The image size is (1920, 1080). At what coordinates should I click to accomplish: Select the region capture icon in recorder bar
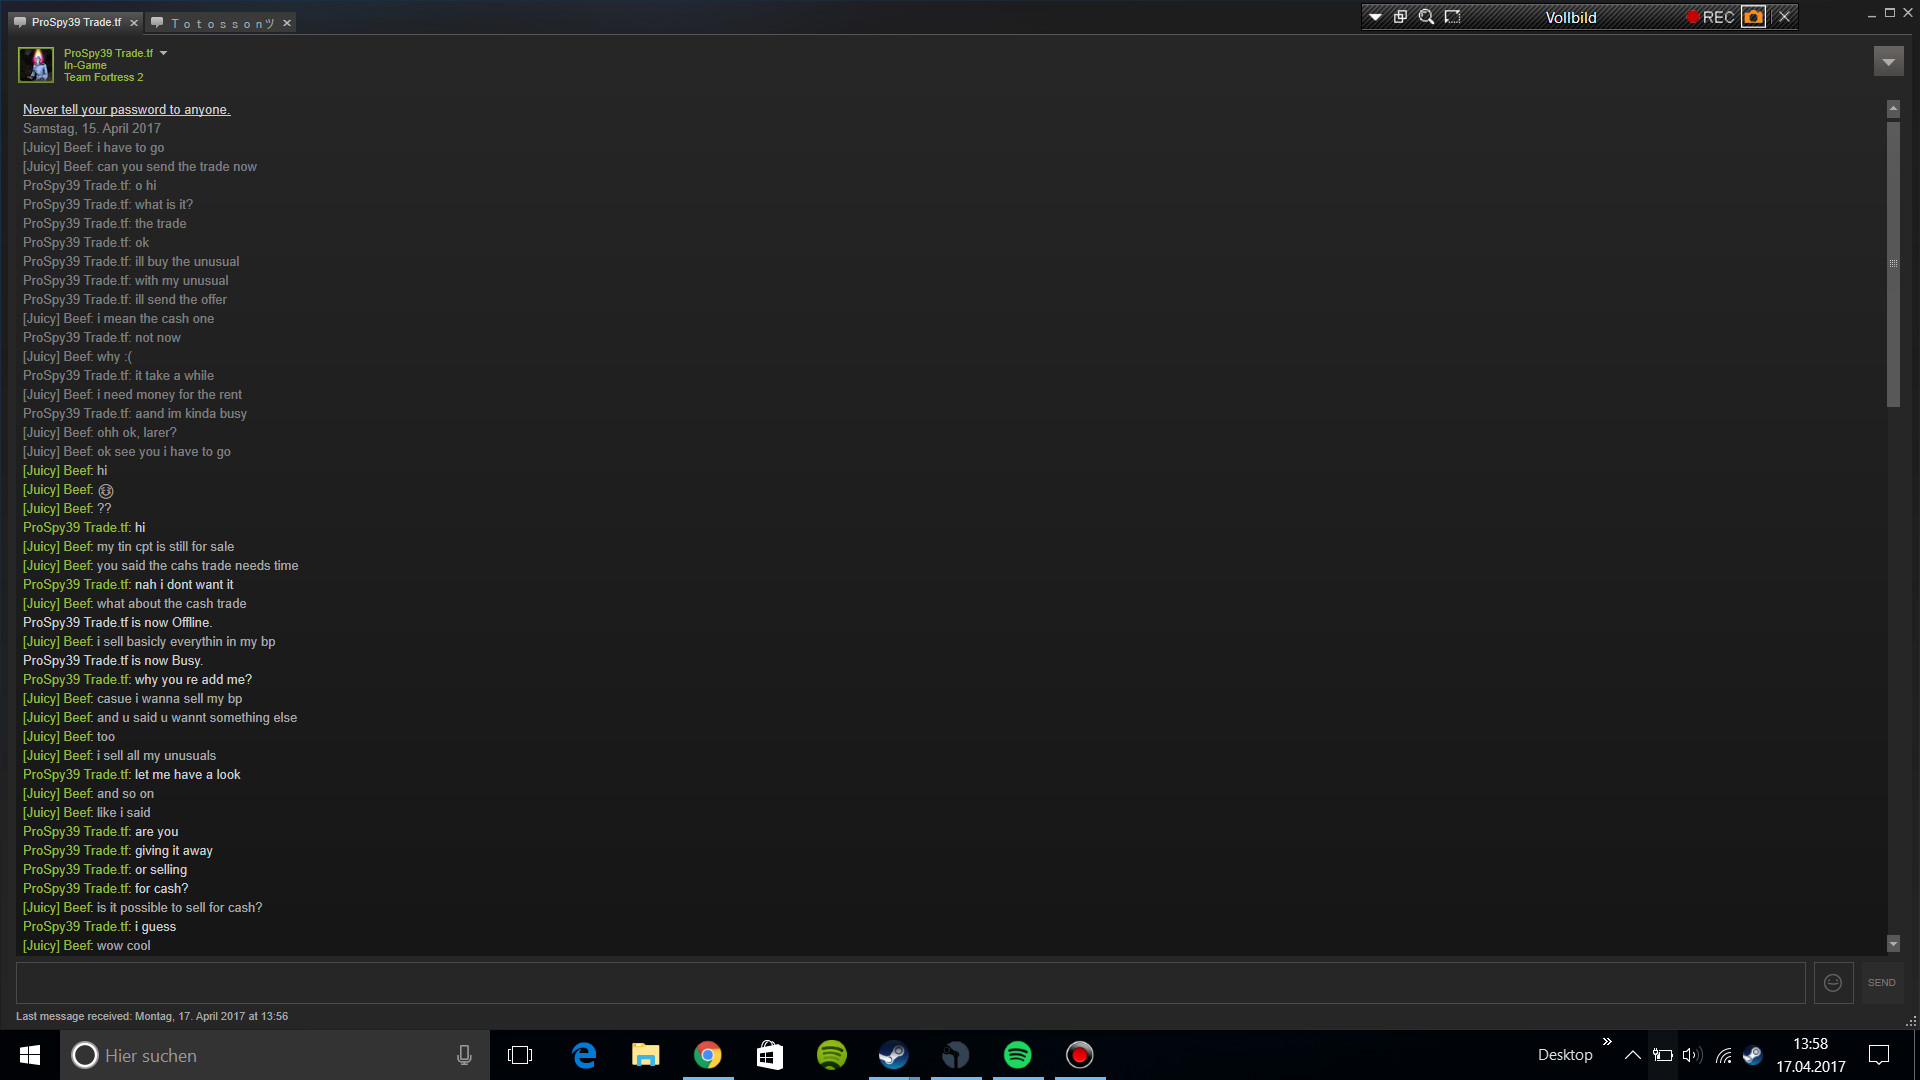pyautogui.click(x=1452, y=17)
